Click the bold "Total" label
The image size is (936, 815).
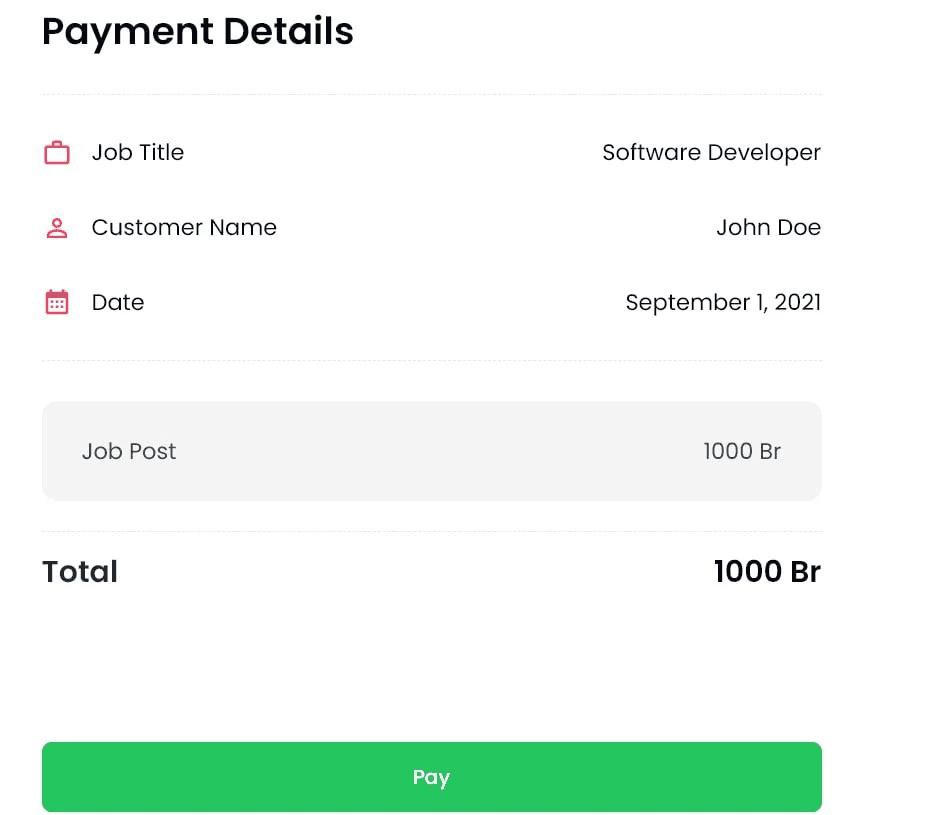point(80,571)
